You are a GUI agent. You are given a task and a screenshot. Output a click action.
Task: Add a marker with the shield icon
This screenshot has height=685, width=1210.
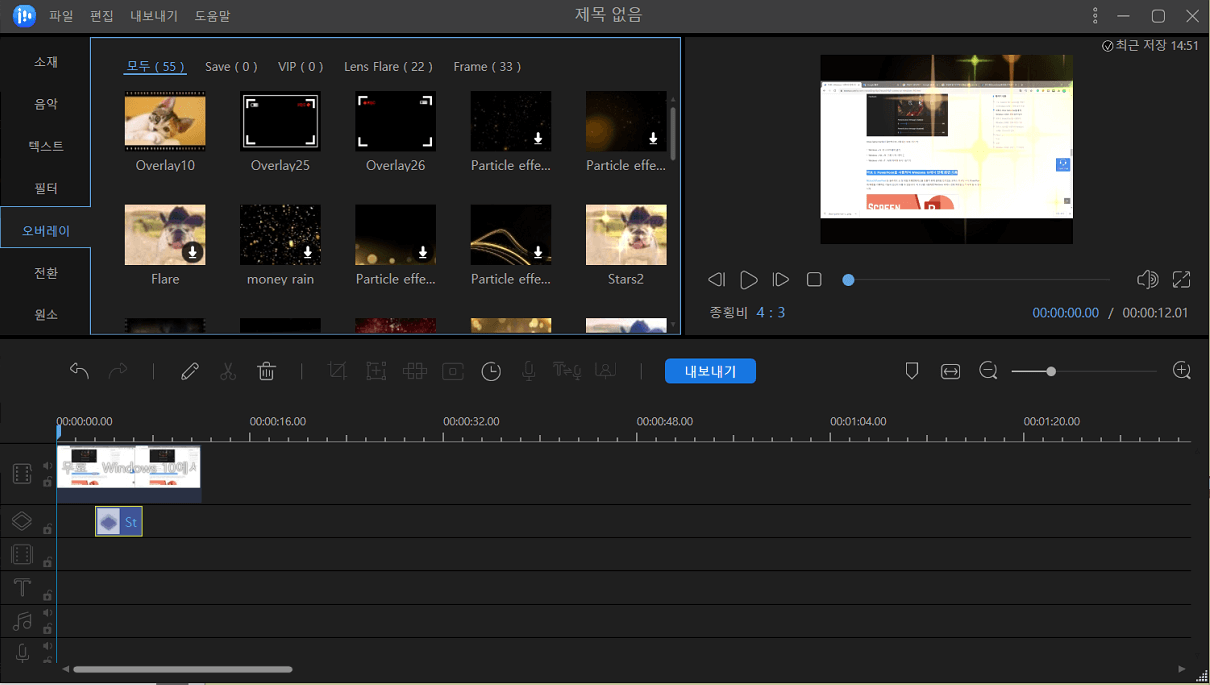click(912, 371)
